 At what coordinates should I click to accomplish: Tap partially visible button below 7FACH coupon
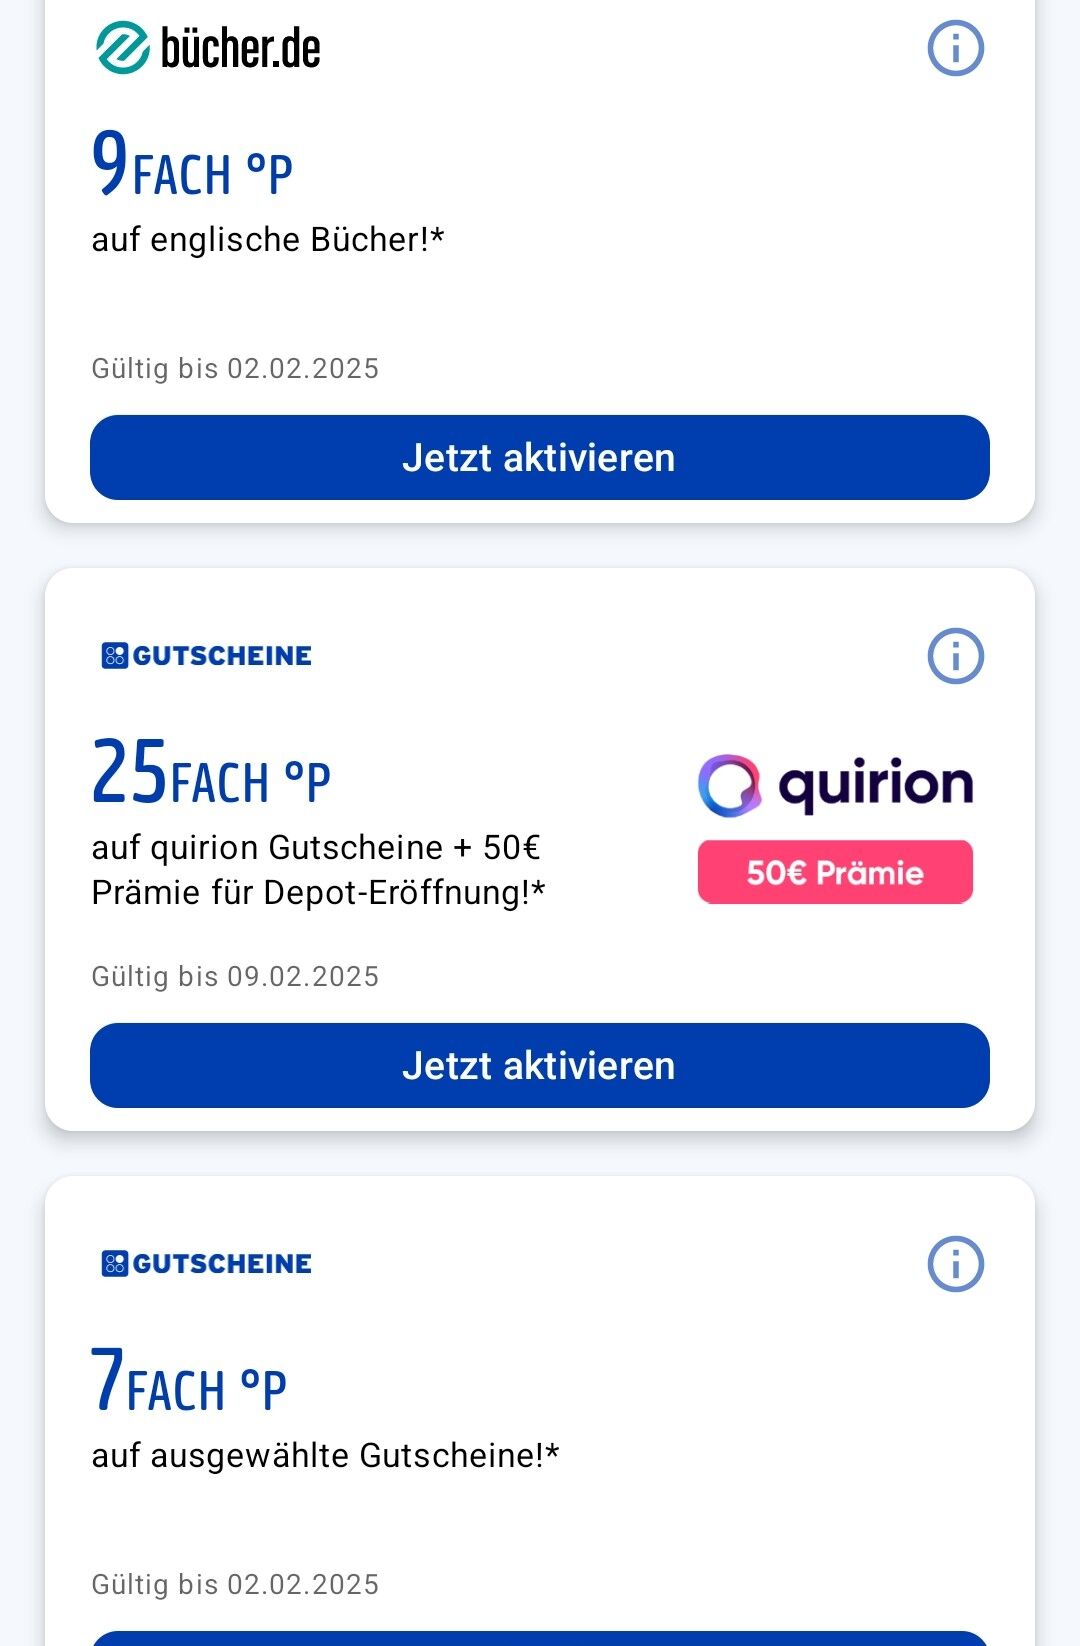(540, 1638)
